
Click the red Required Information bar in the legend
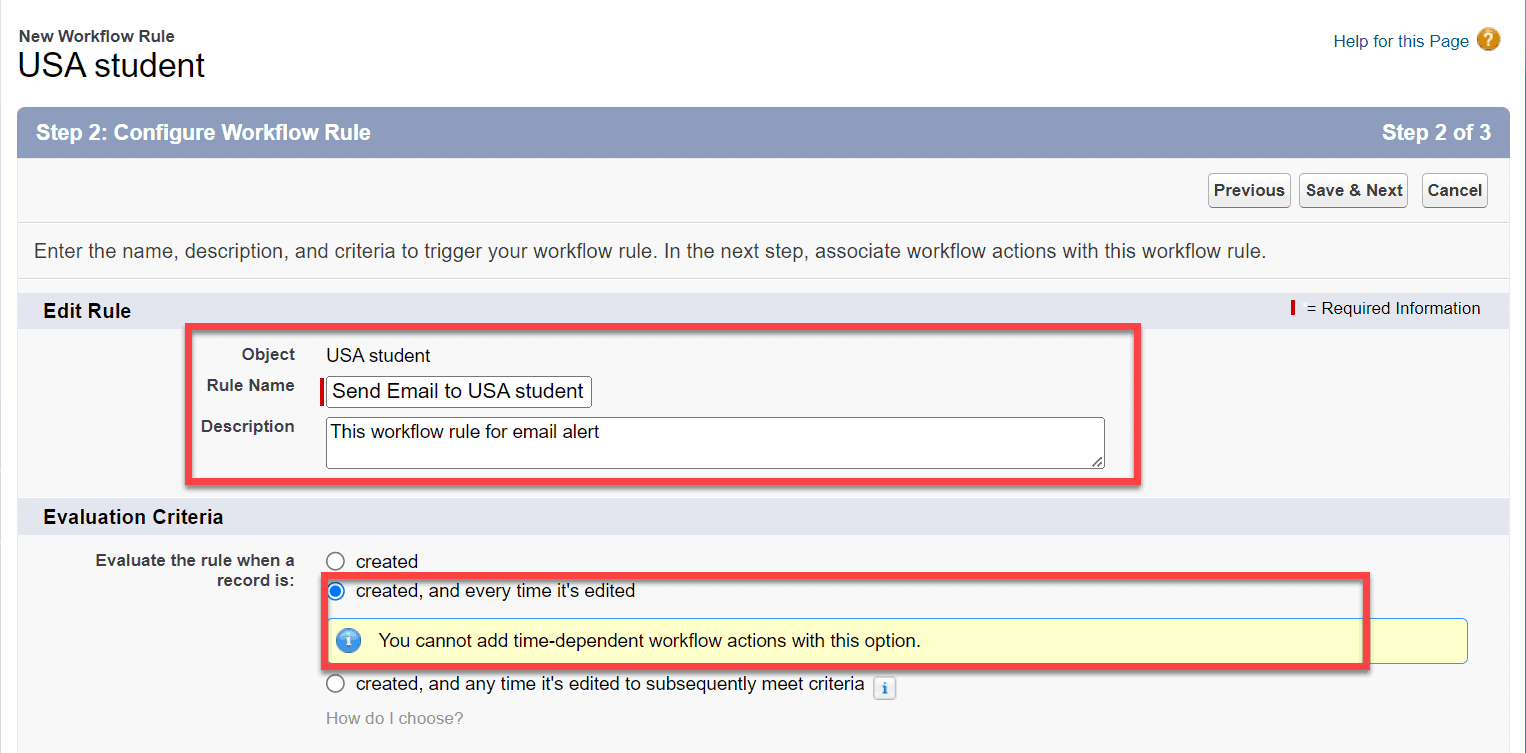pos(1292,308)
